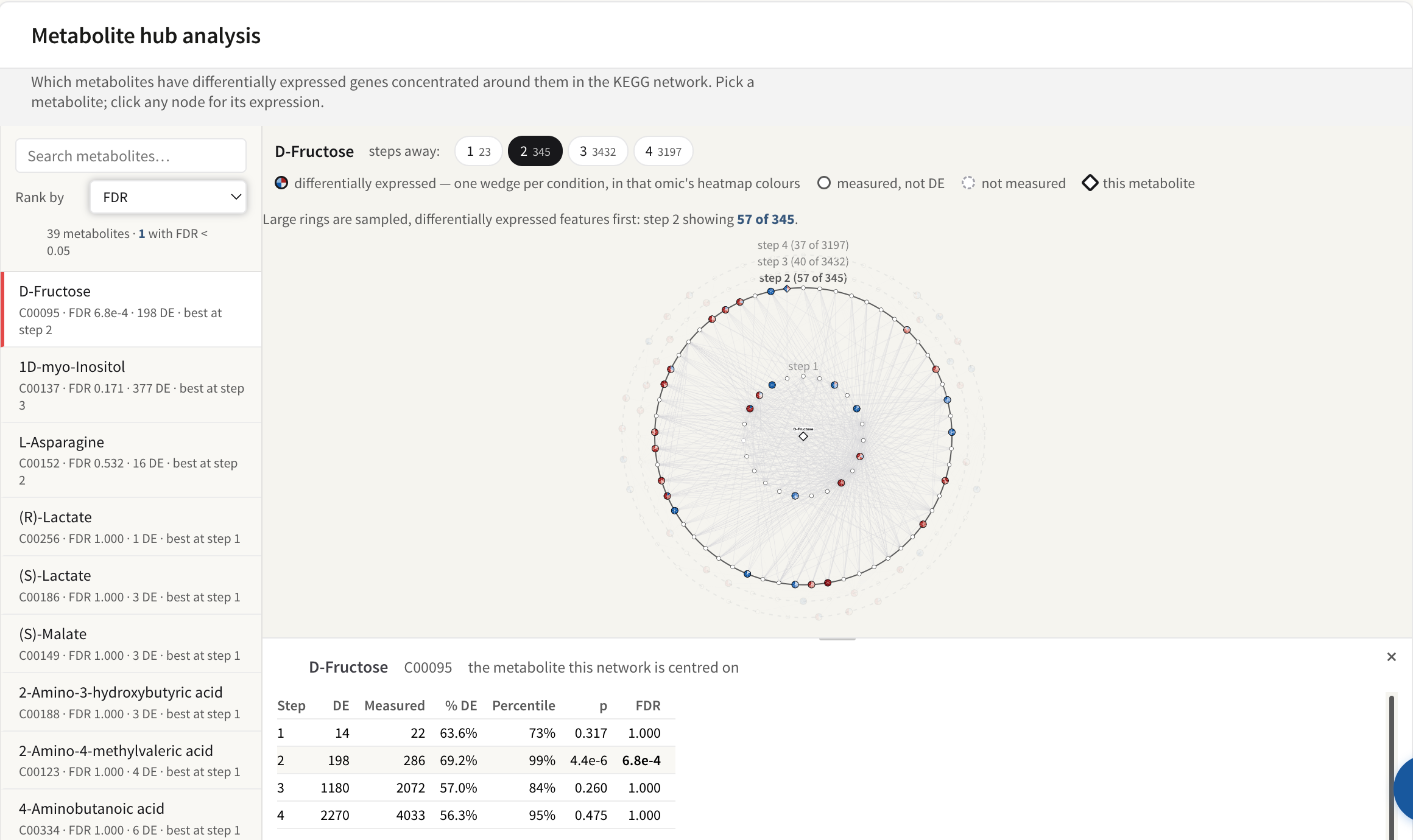Click the D-Fructose heading above the network

click(x=314, y=151)
